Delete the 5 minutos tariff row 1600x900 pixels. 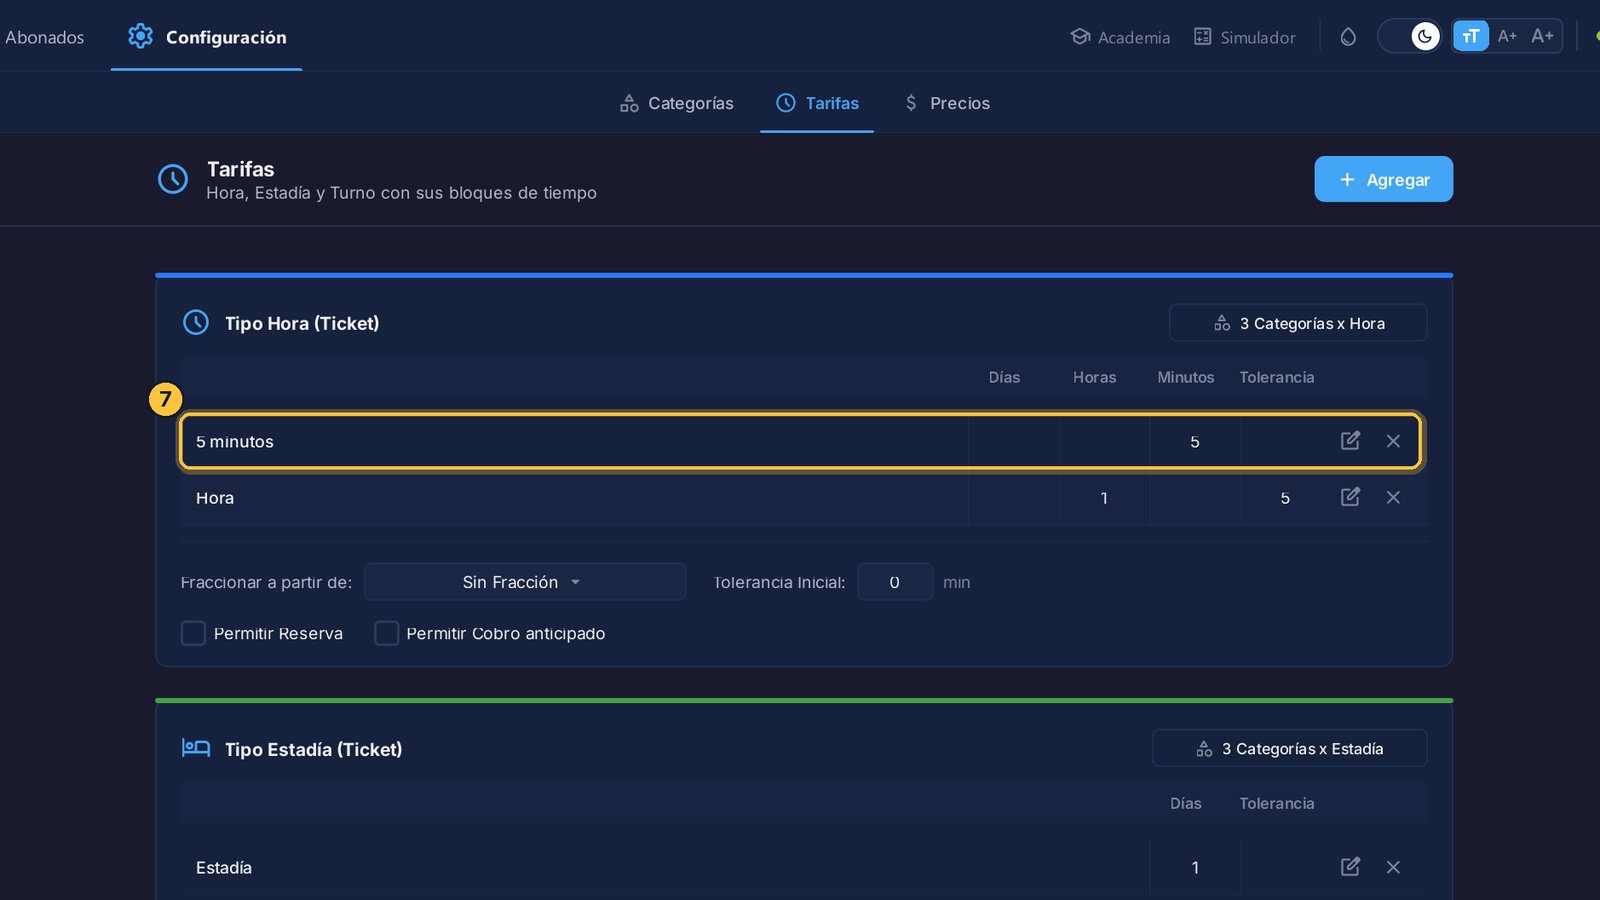tap(1393, 441)
